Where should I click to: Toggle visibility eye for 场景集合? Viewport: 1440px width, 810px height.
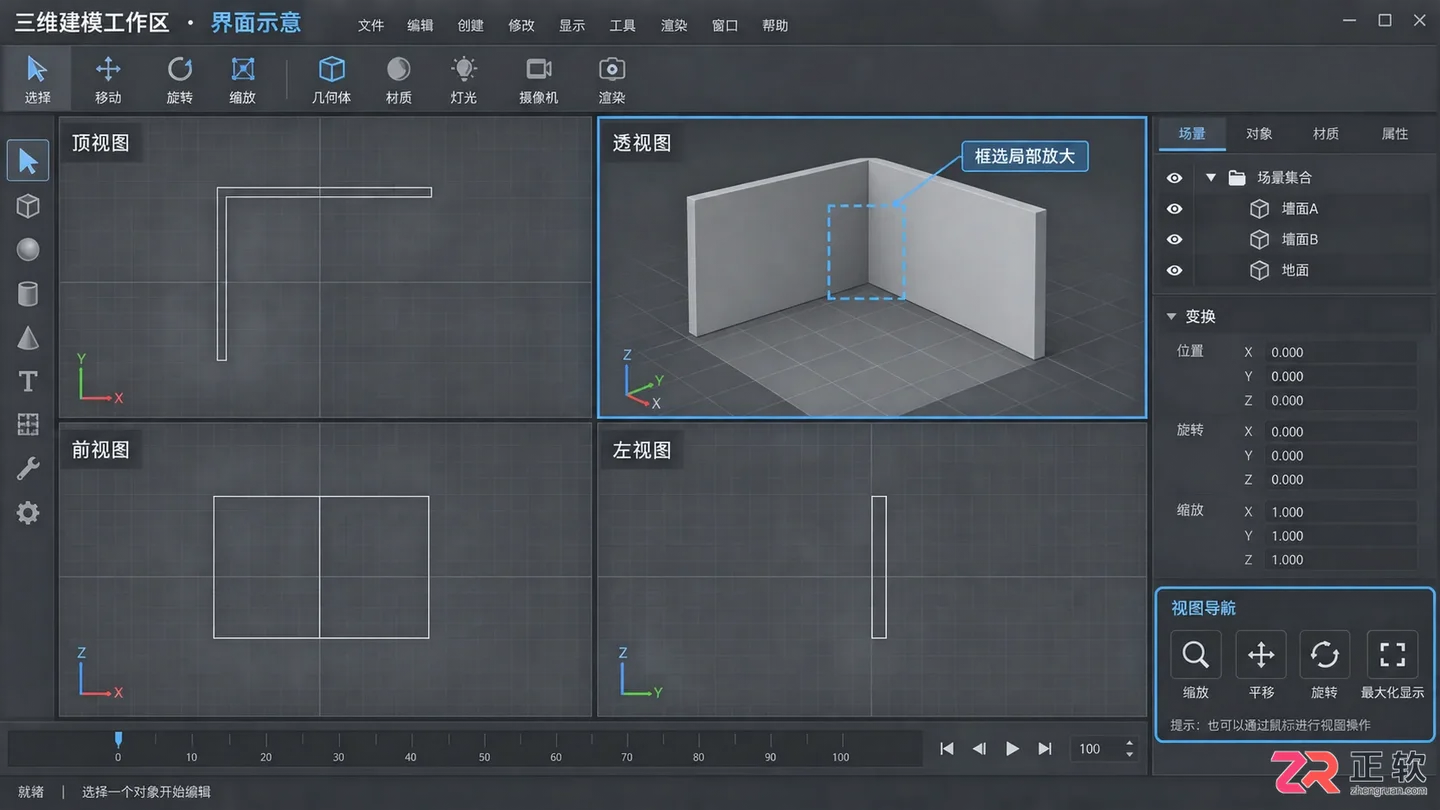(1175, 178)
